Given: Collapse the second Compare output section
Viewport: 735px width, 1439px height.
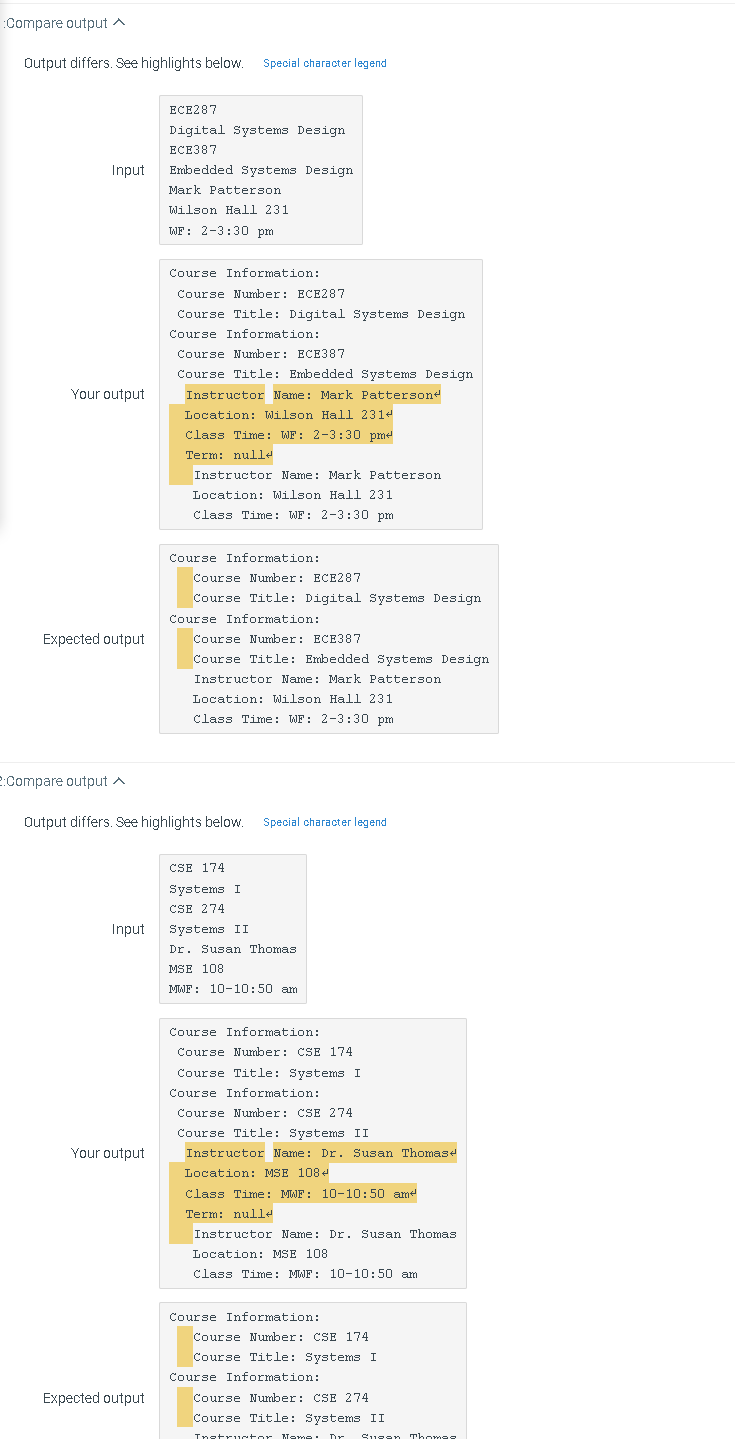Looking at the screenshot, I should coord(119,781).
